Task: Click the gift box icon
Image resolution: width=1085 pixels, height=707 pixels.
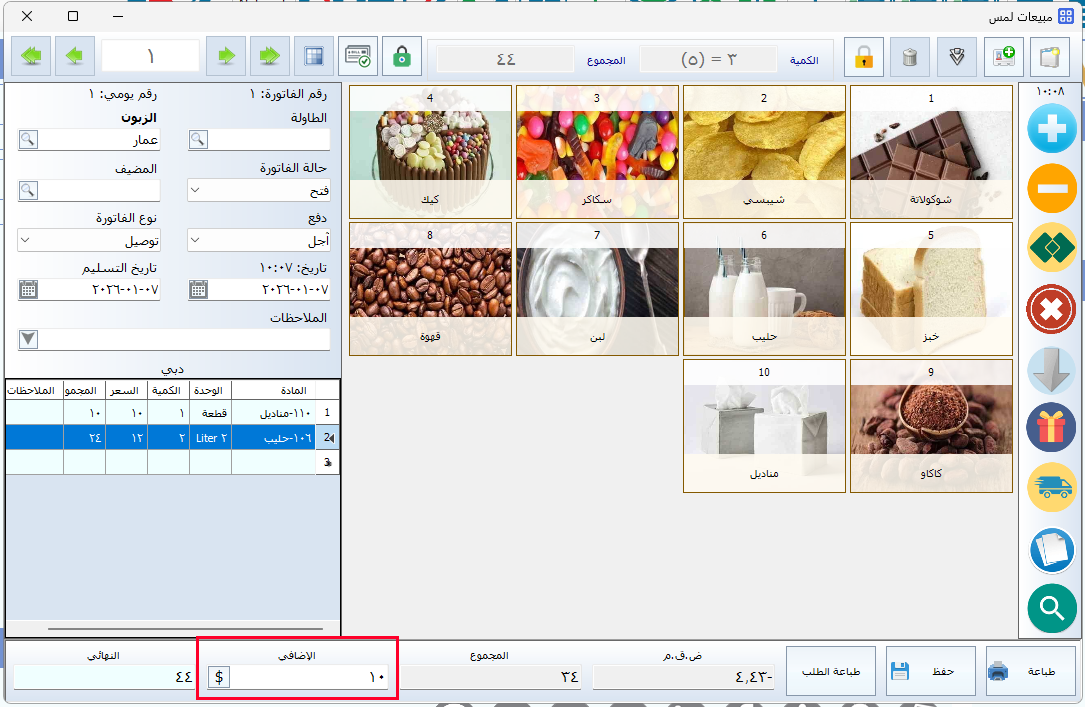Action: tap(1051, 428)
